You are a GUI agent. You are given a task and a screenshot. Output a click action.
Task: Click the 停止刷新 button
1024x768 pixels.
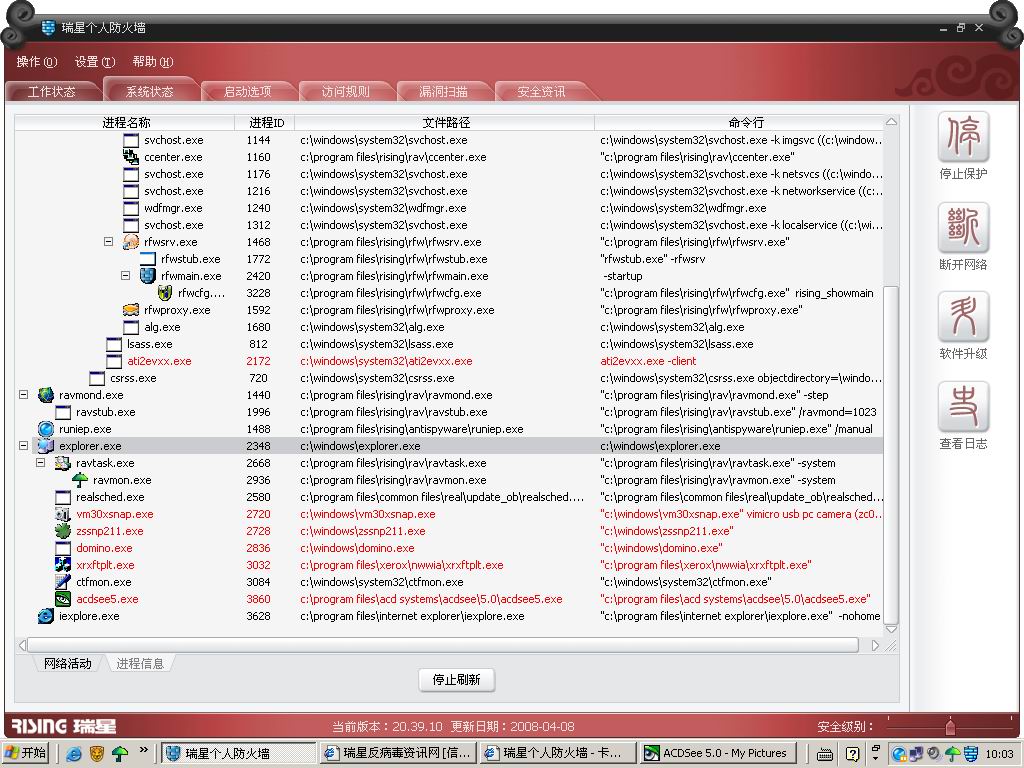click(456, 680)
